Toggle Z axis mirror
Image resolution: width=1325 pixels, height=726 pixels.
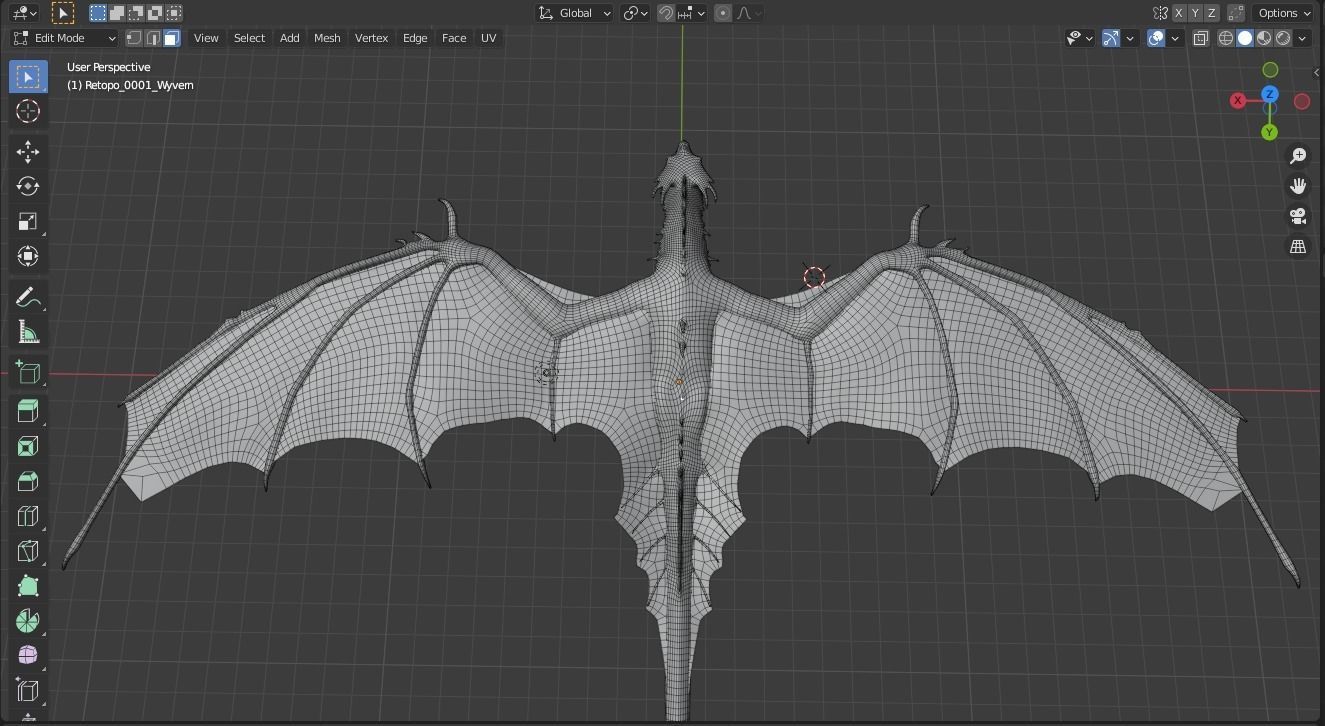pyautogui.click(x=1212, y=13)
